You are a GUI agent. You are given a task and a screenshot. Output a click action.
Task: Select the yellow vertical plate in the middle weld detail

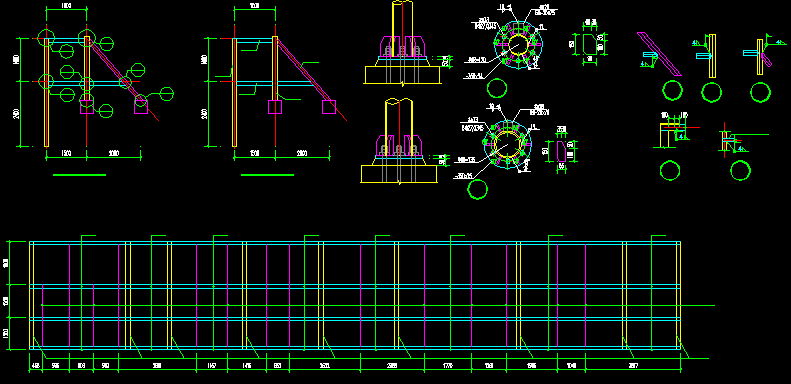[712, 56]
